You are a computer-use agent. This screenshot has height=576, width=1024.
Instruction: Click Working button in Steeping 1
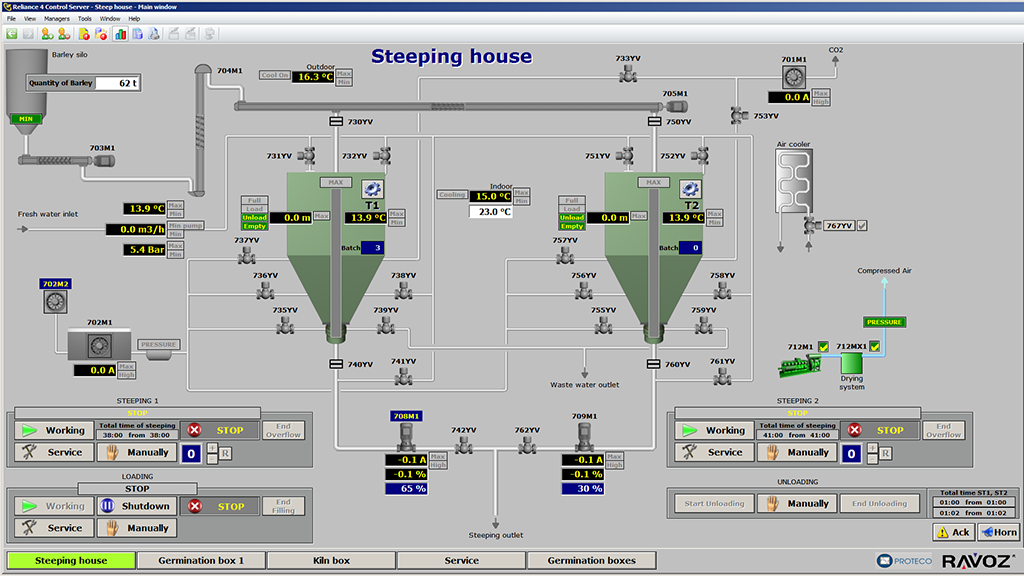[x=55, y=430]
